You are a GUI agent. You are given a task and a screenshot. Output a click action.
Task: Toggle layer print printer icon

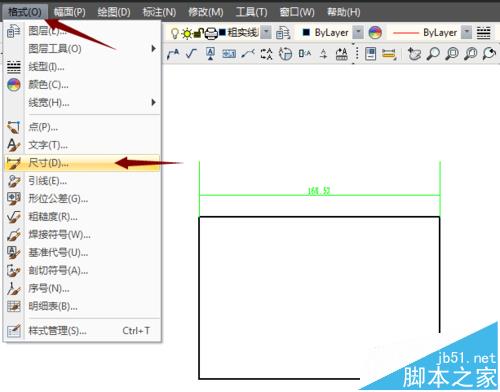coord(211,33)
